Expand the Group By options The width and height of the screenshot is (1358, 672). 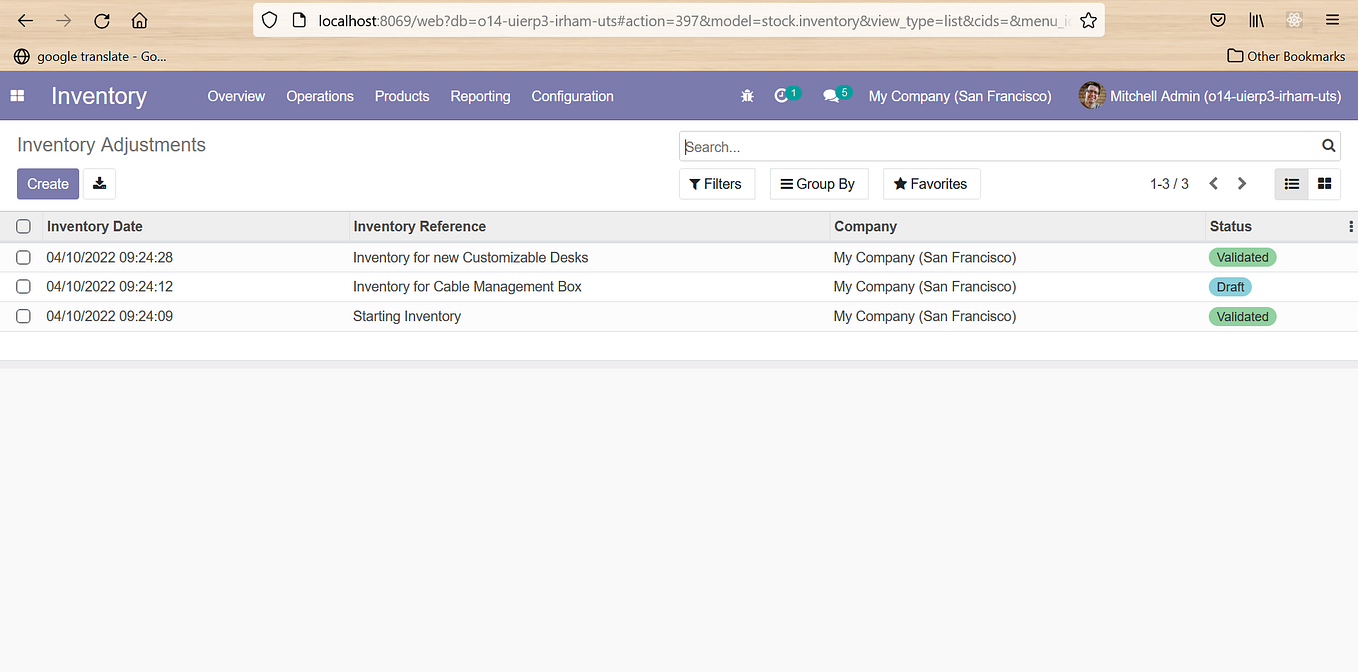[819, 183]
